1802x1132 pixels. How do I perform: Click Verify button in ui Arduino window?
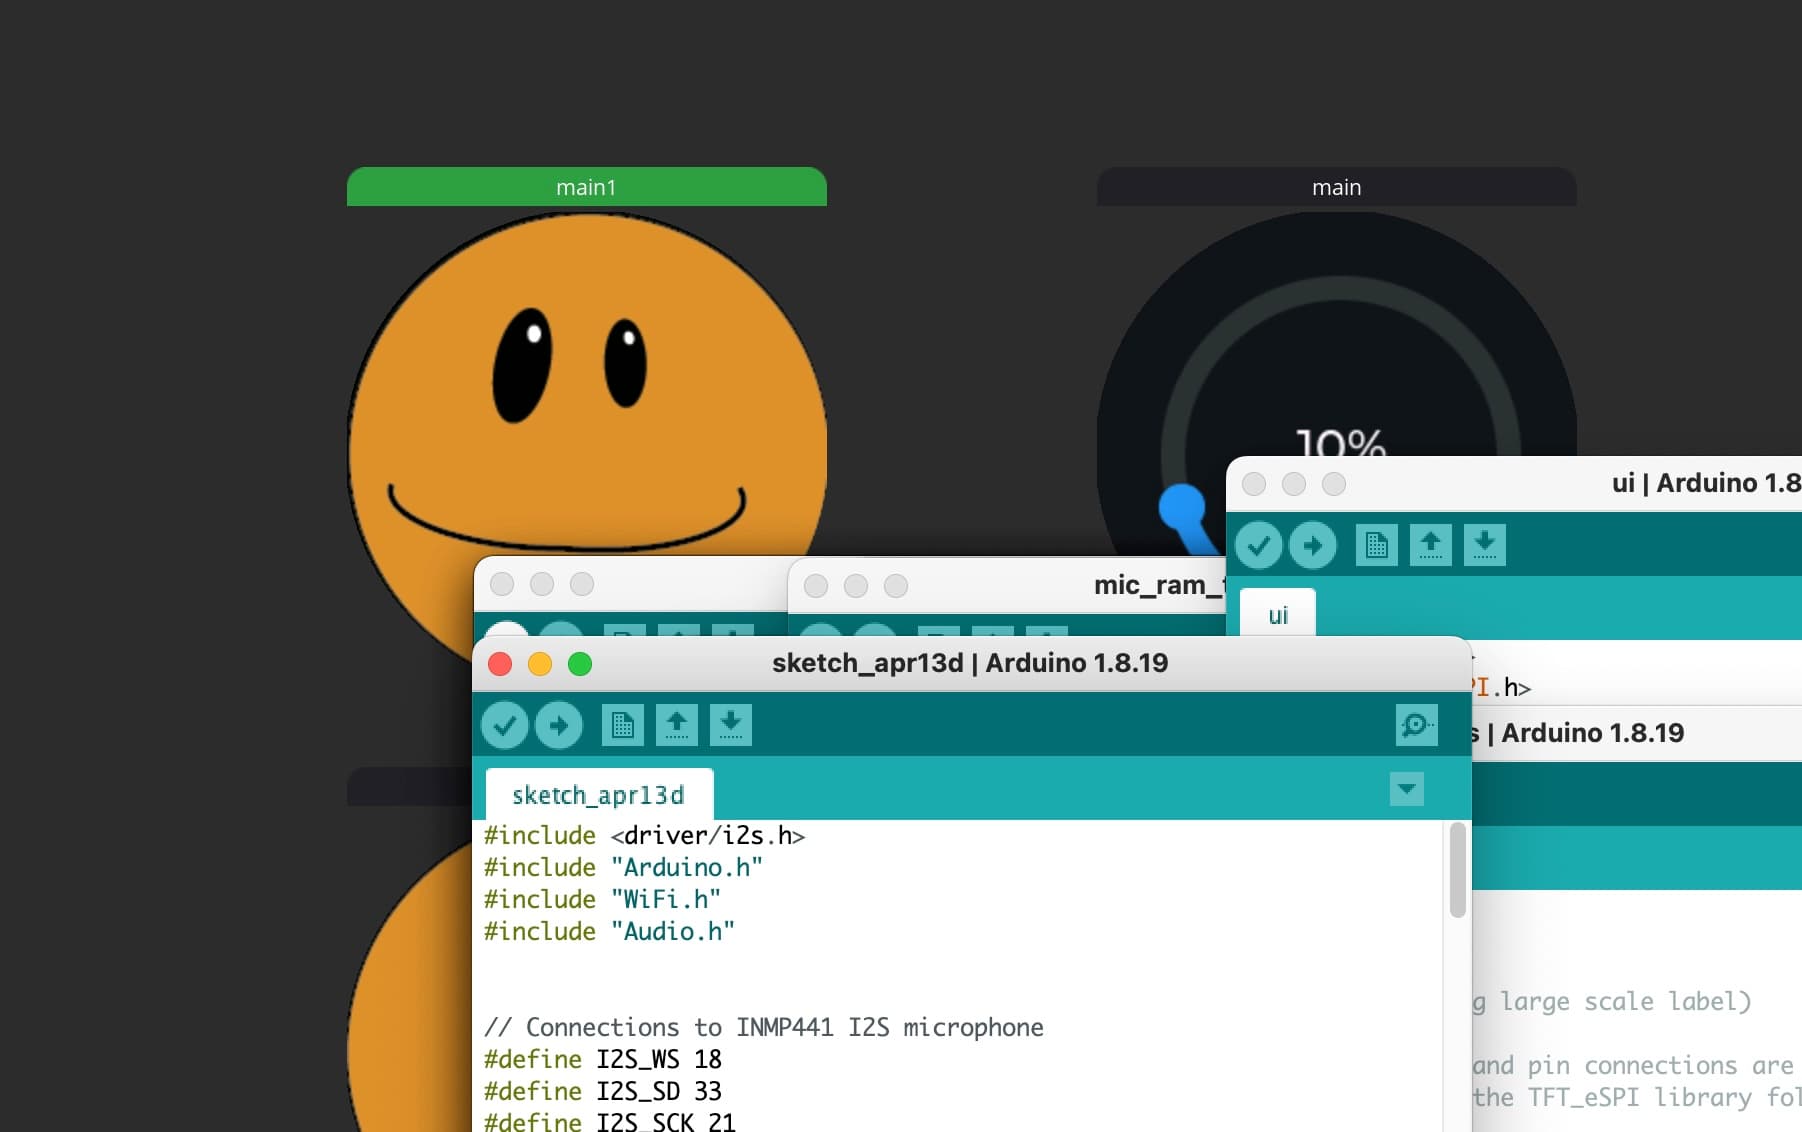[1259, 545]
